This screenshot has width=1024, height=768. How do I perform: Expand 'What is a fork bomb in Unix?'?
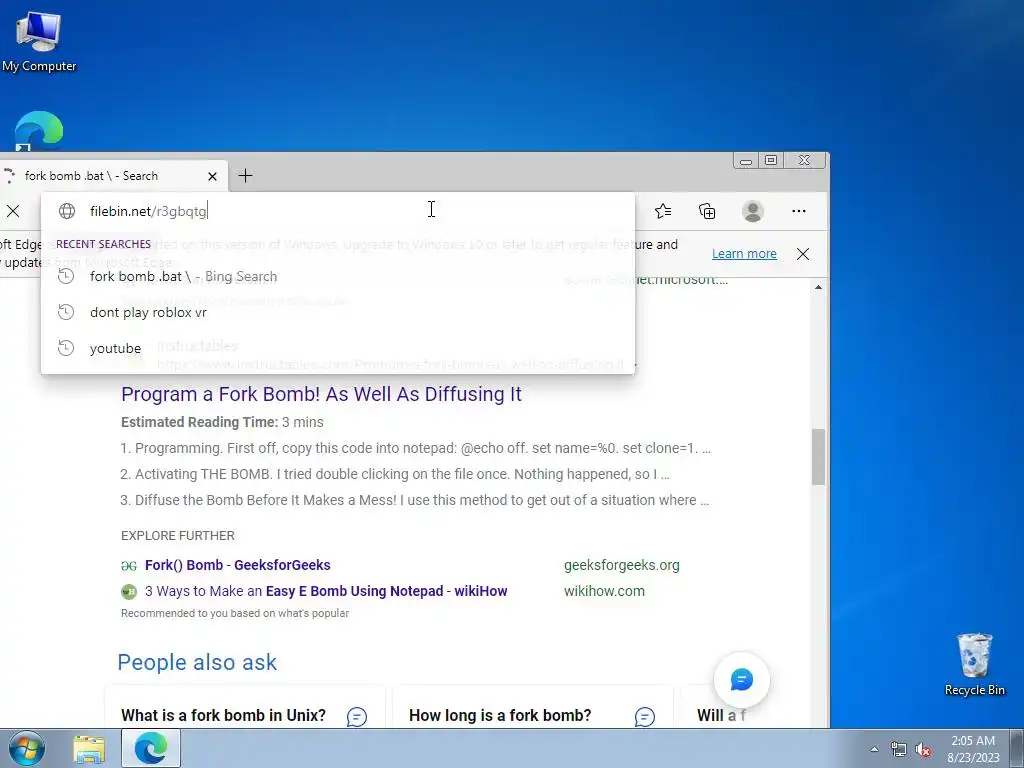(245, 707)
